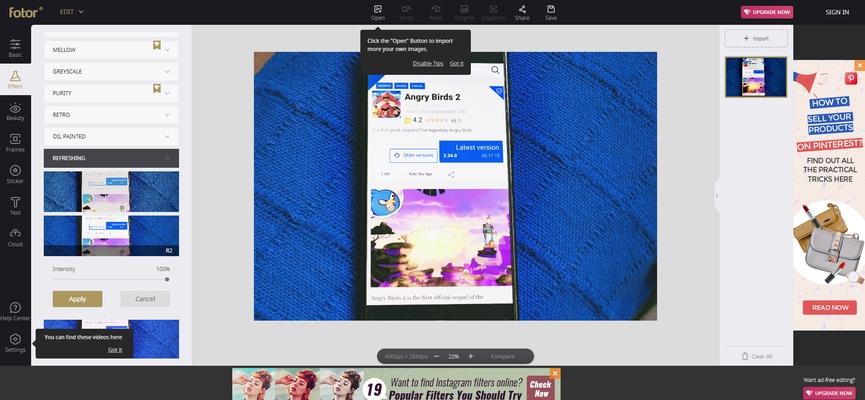Expand the GREYSCALE effect group
Screen dimensions: 865x400
click(x=111, y=71)
